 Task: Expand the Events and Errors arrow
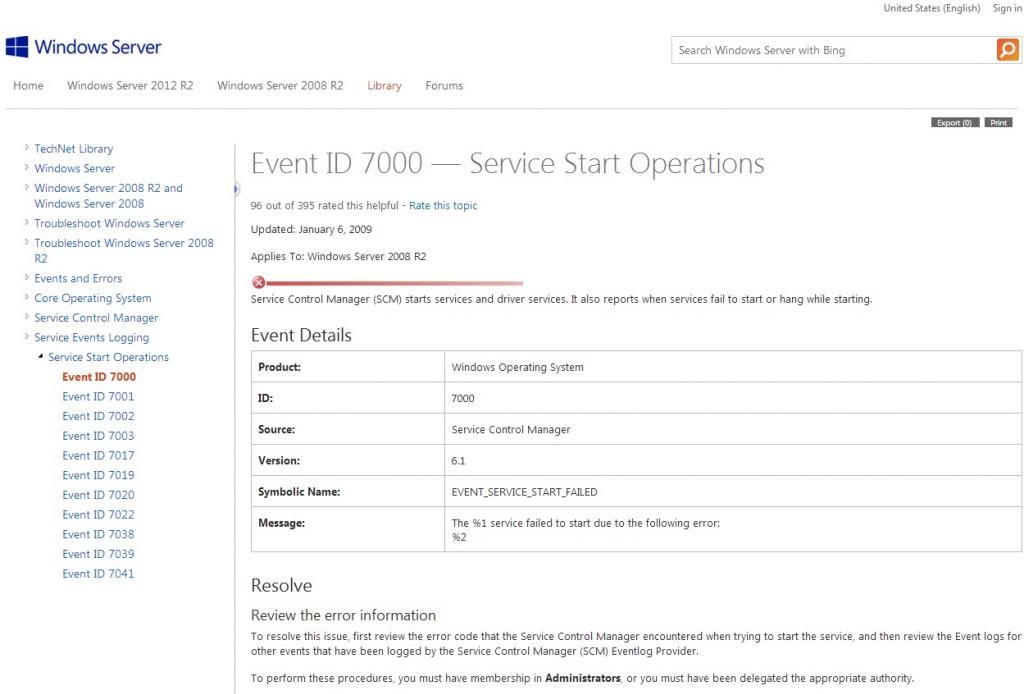(x=27, y=277)
